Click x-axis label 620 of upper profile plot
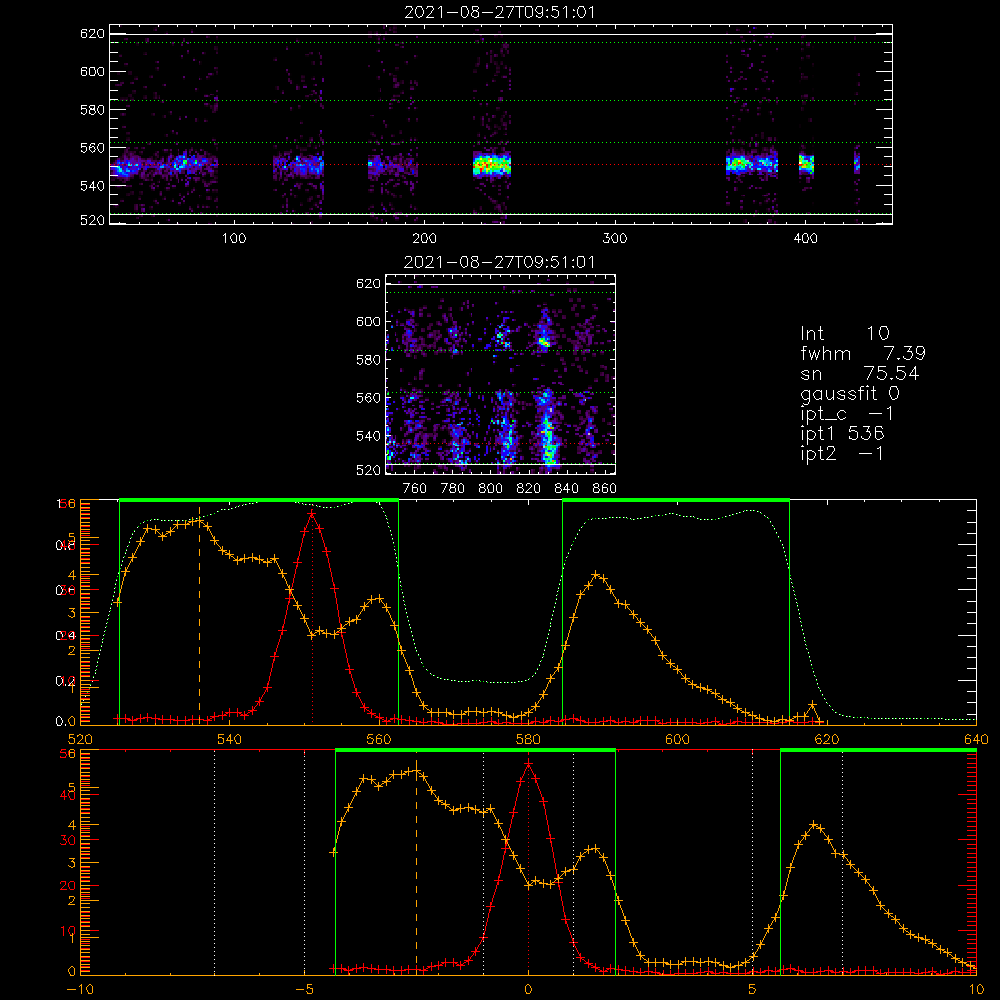The width and height of the screenshot is (1000, 1000). [x=827, y=739]
